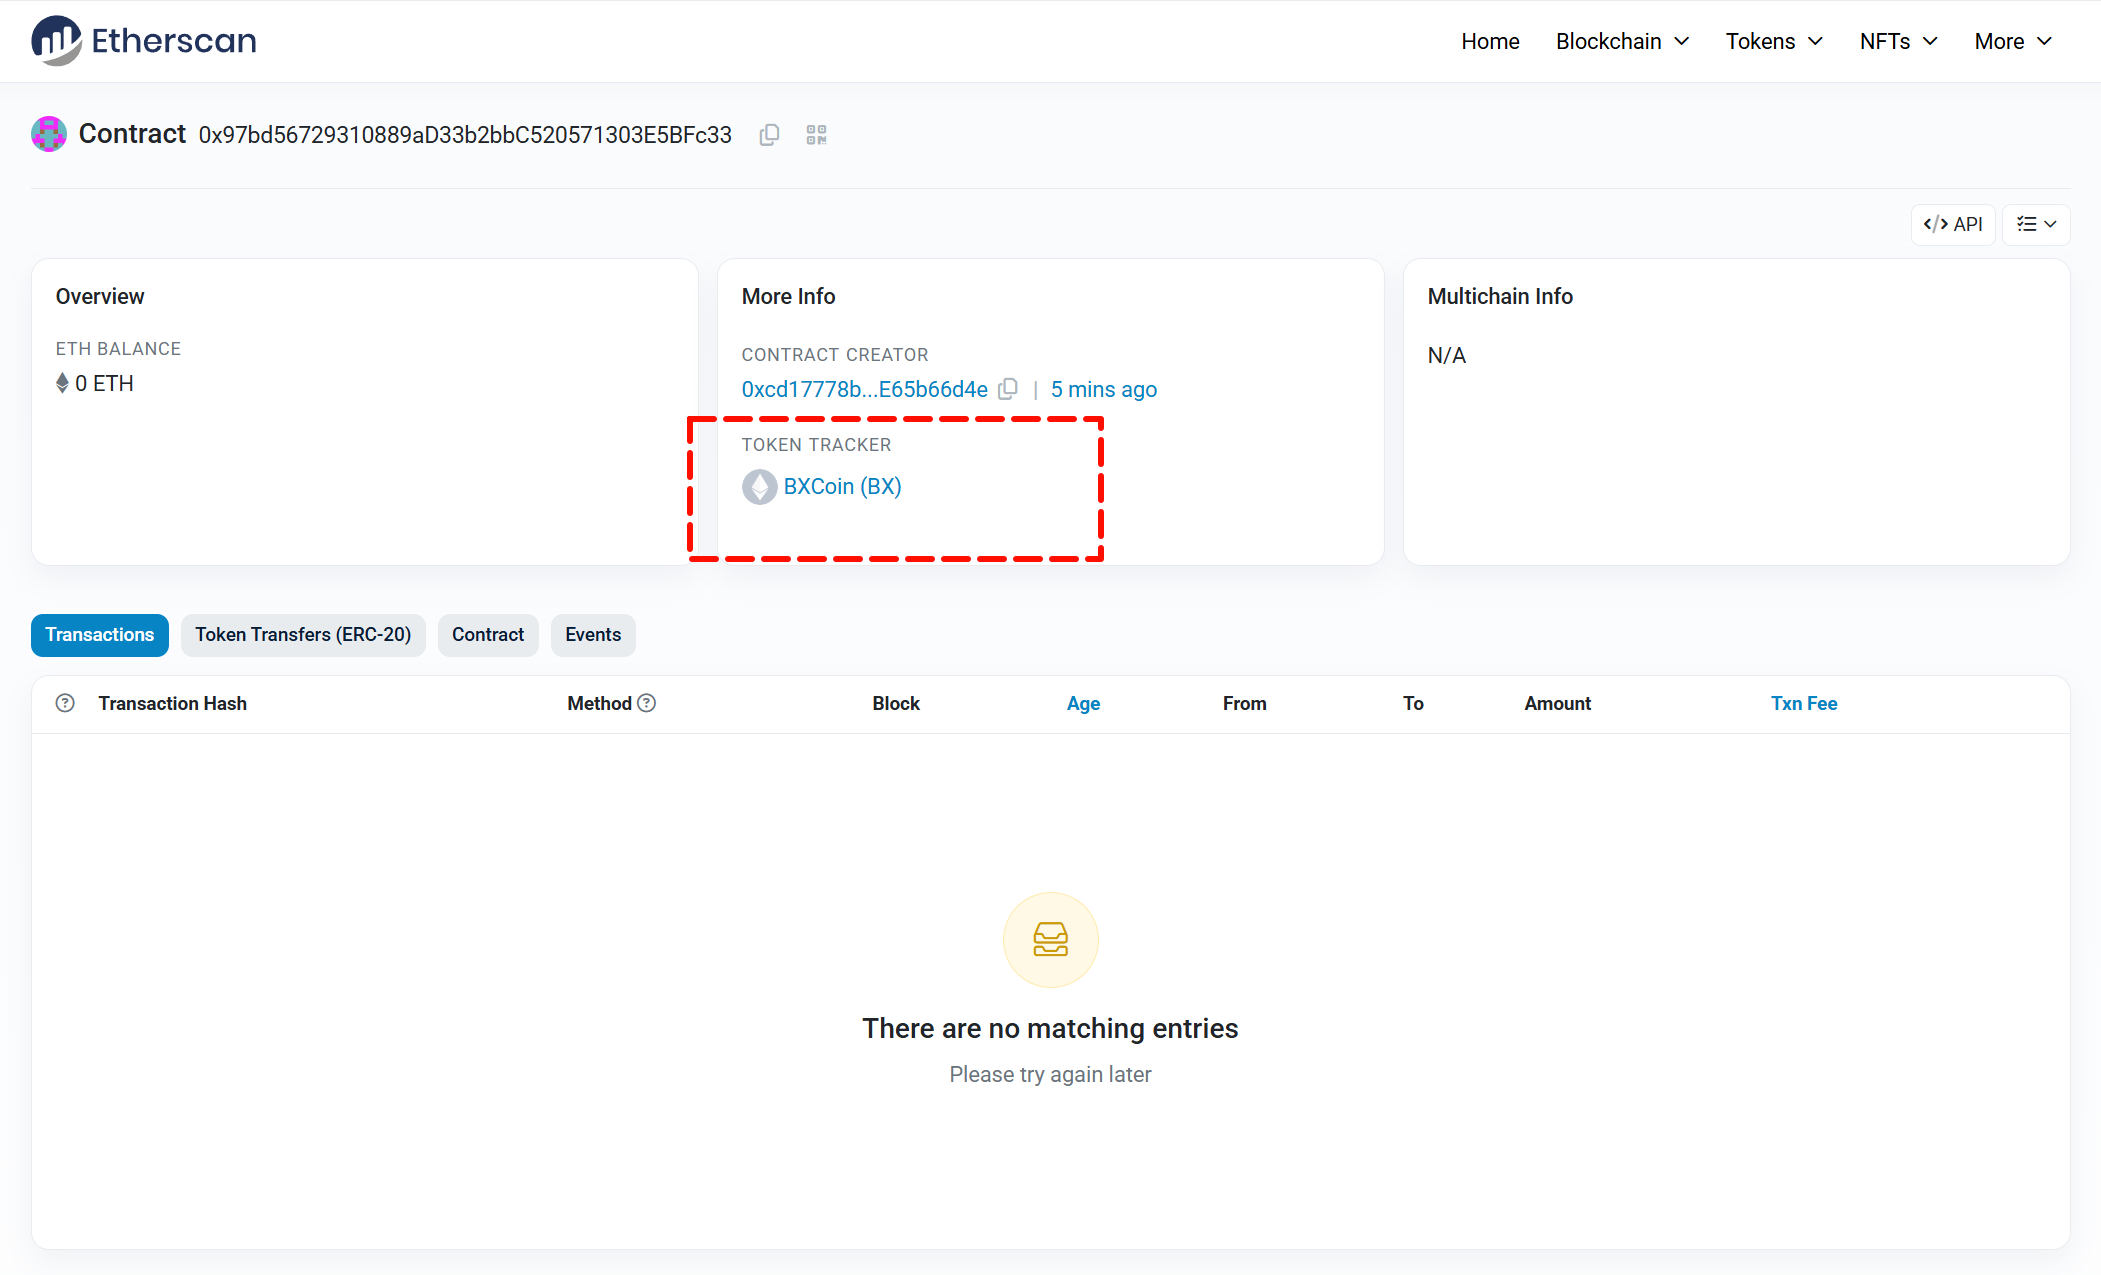Screen dimensions: 2101x1275
Task: Open the list view options dropdown
Action: tap(2036, 224)
